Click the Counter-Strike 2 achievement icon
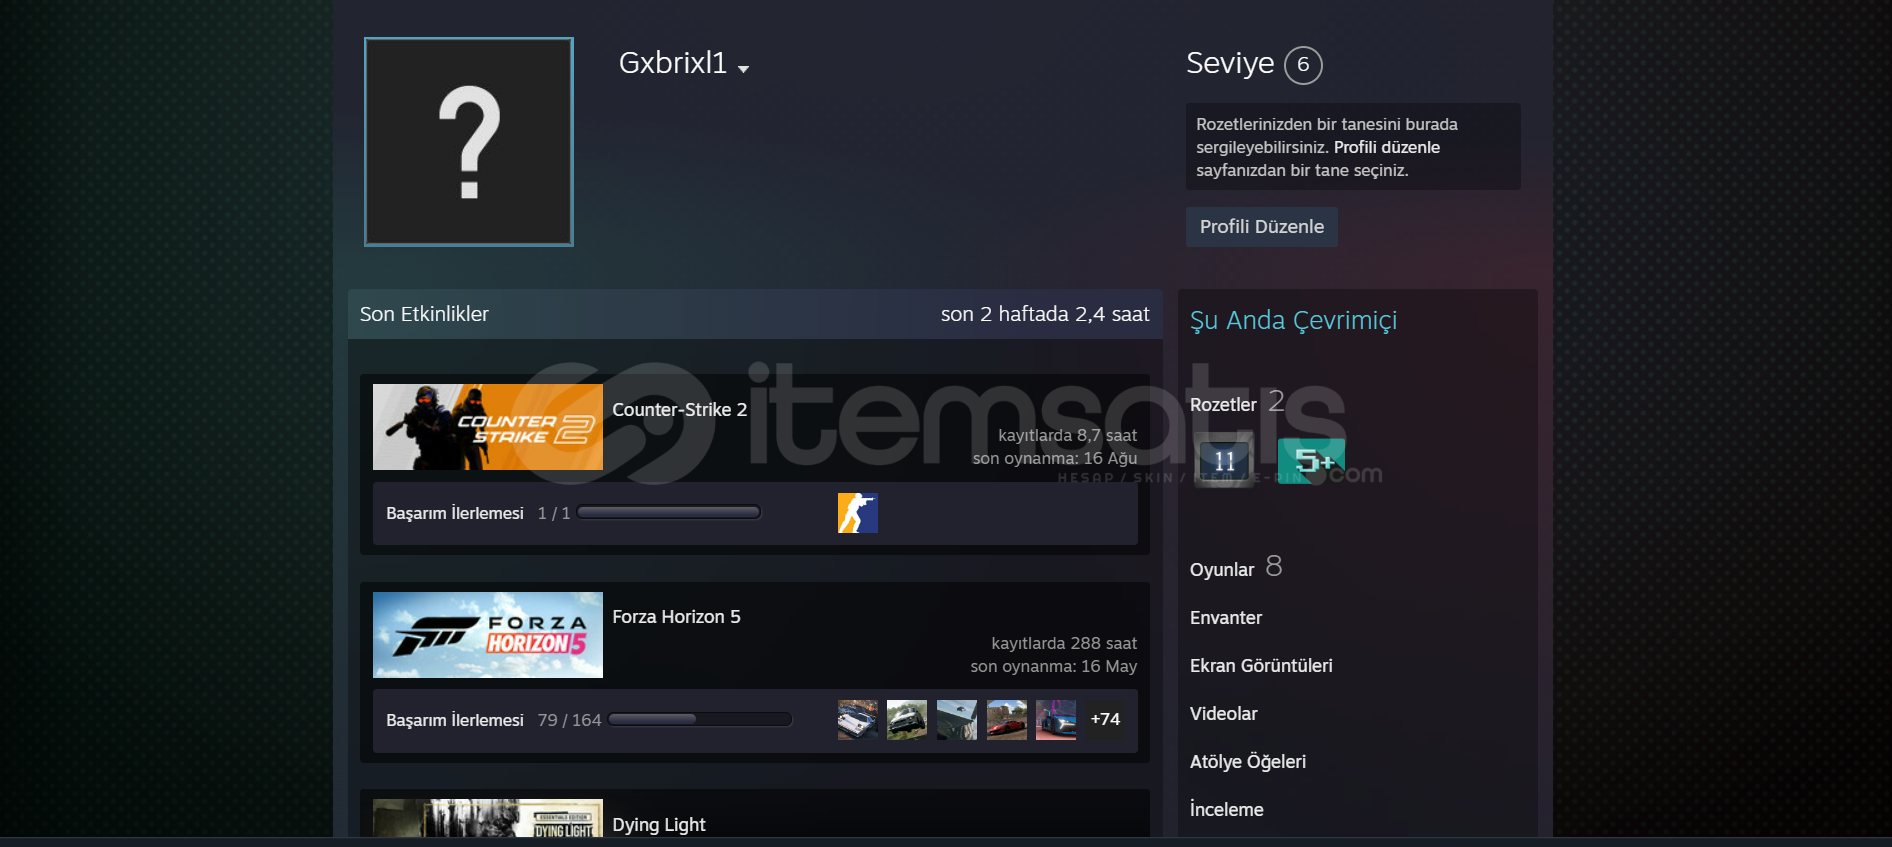 point(857,513)
